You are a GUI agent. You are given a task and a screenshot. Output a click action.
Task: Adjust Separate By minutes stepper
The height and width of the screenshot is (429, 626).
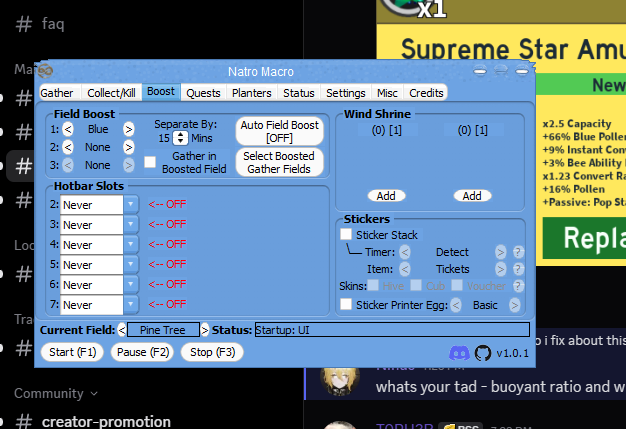coord(180,138)
